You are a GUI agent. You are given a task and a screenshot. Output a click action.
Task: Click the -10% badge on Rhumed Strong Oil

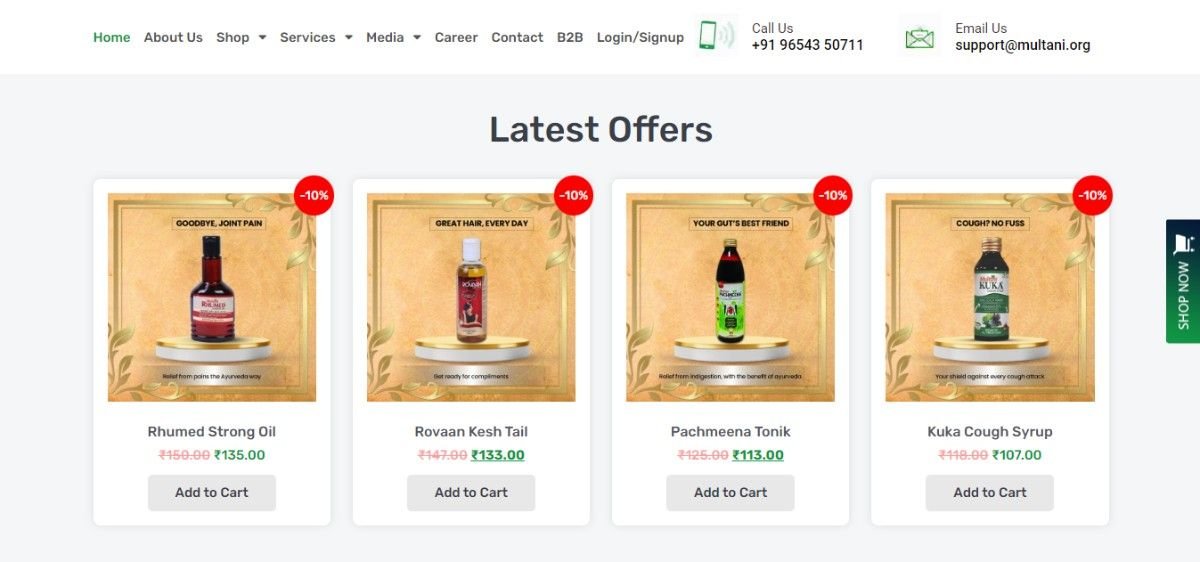click(314, 195)
